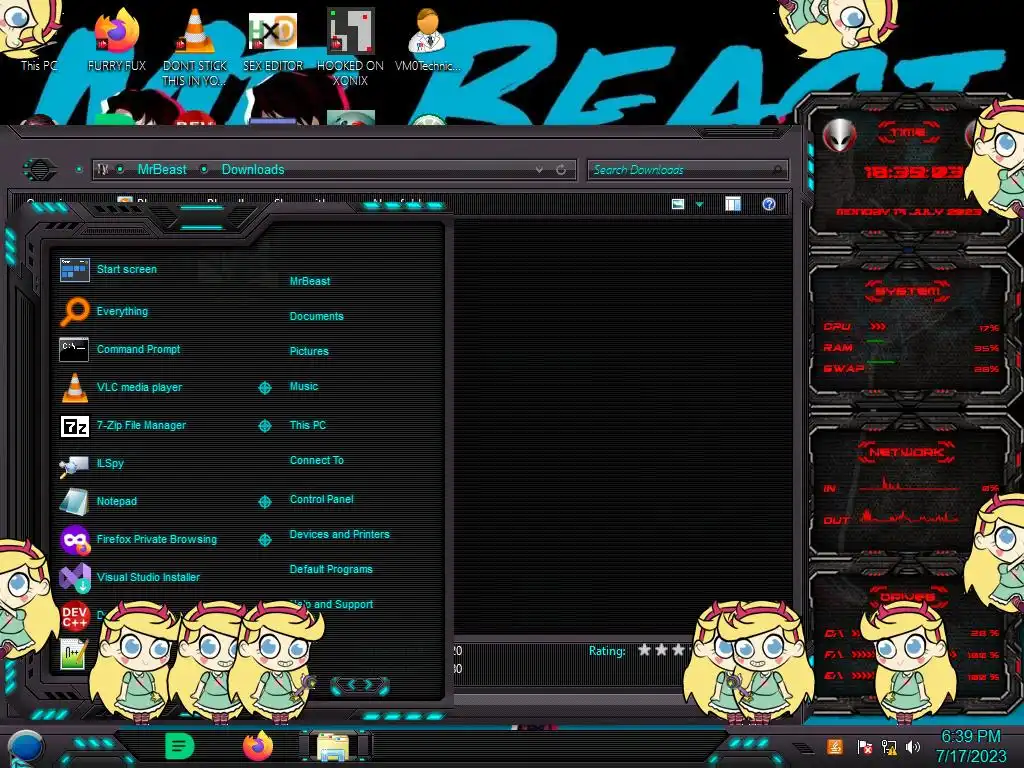The width and height of the screenshot is (1024, 768).
Task: Click the Alienware head icon in the gadget
Action: pos(839,135)
